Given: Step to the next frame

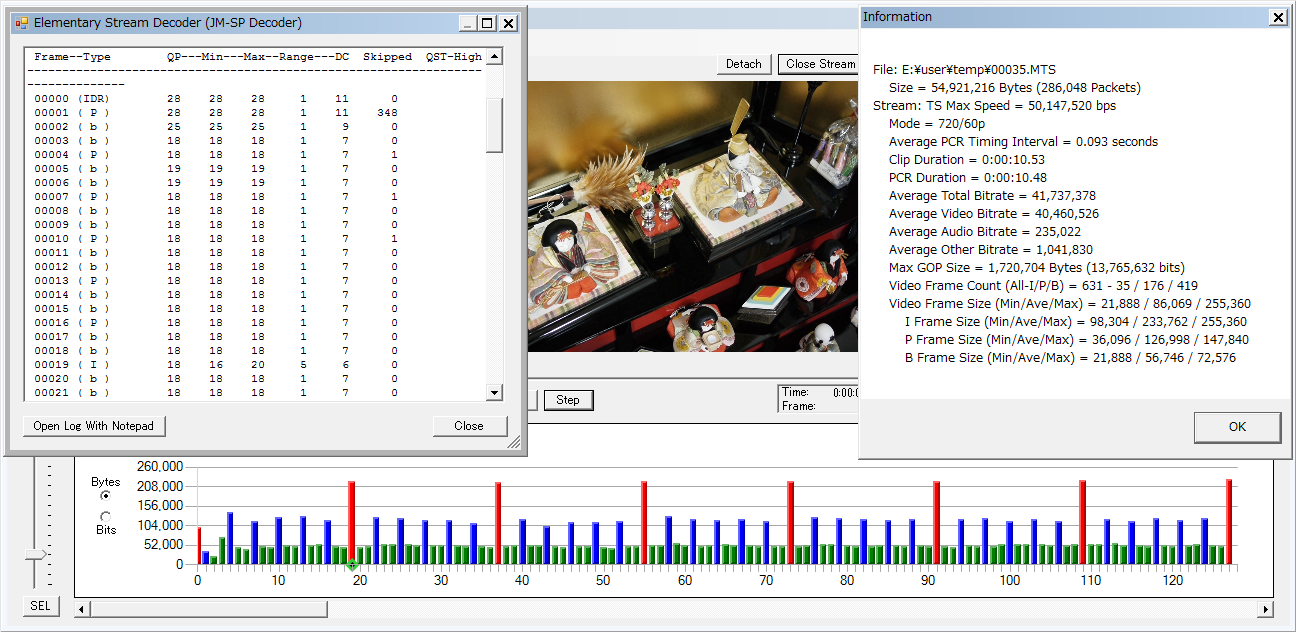Looking at the screenshot, I should tap(568, 400).
